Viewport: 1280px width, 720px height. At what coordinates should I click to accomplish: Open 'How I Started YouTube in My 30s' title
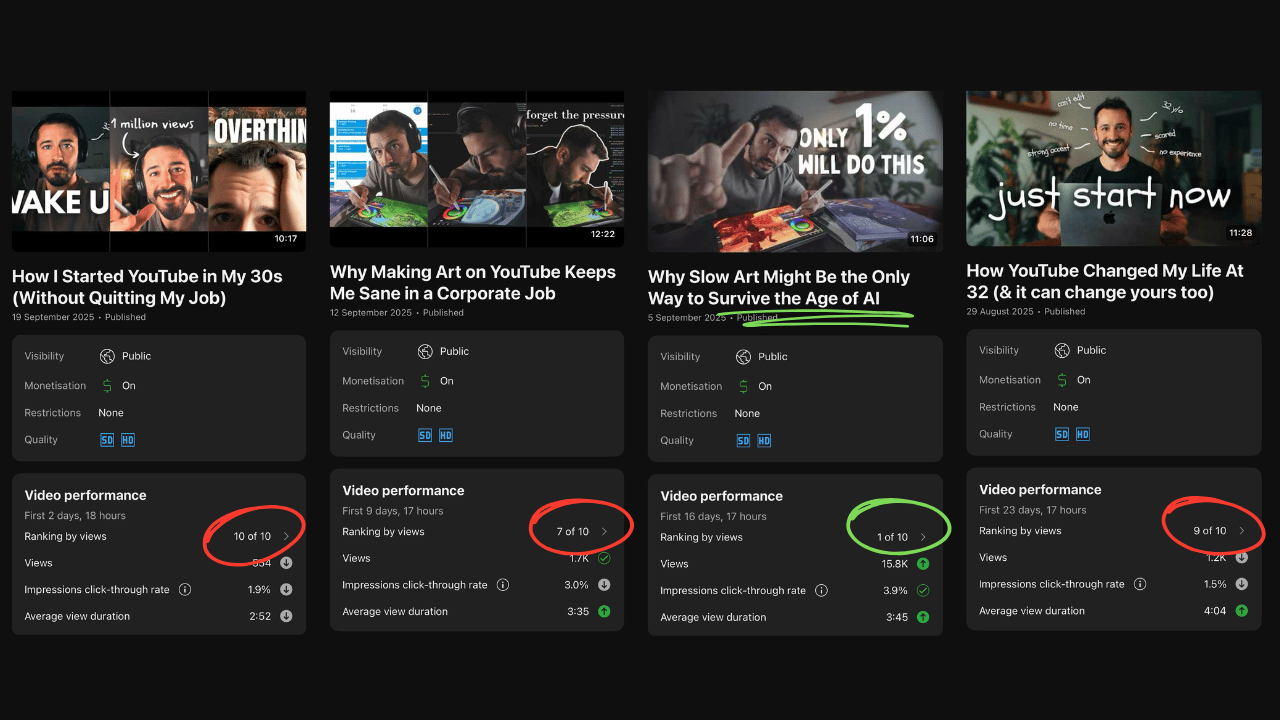147,286
